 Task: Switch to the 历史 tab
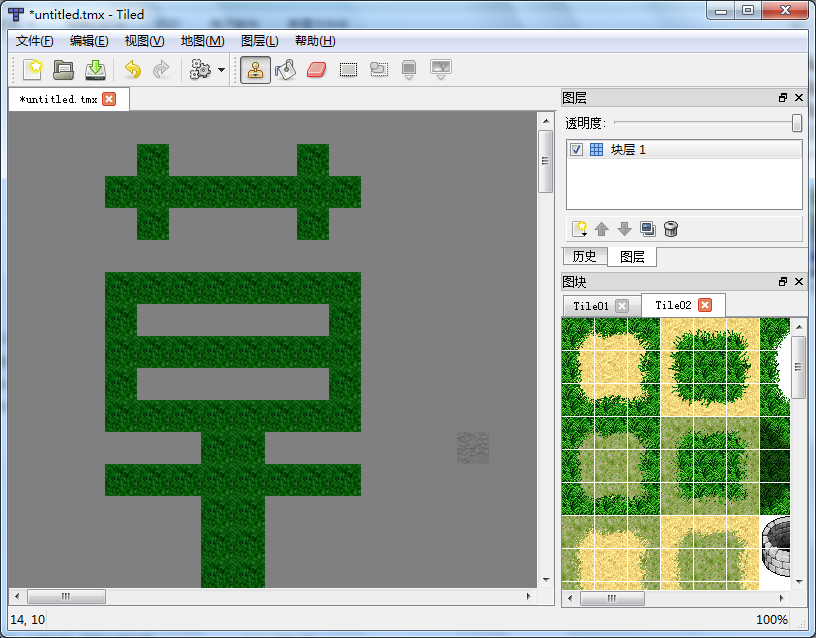(584, 257)
